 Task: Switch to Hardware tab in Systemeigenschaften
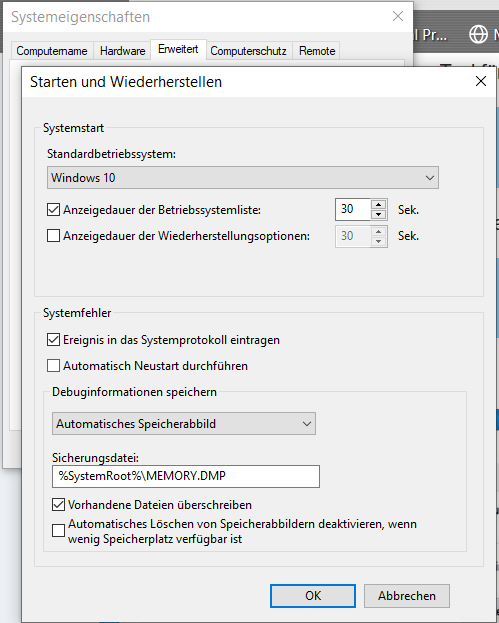pos(122,51)
